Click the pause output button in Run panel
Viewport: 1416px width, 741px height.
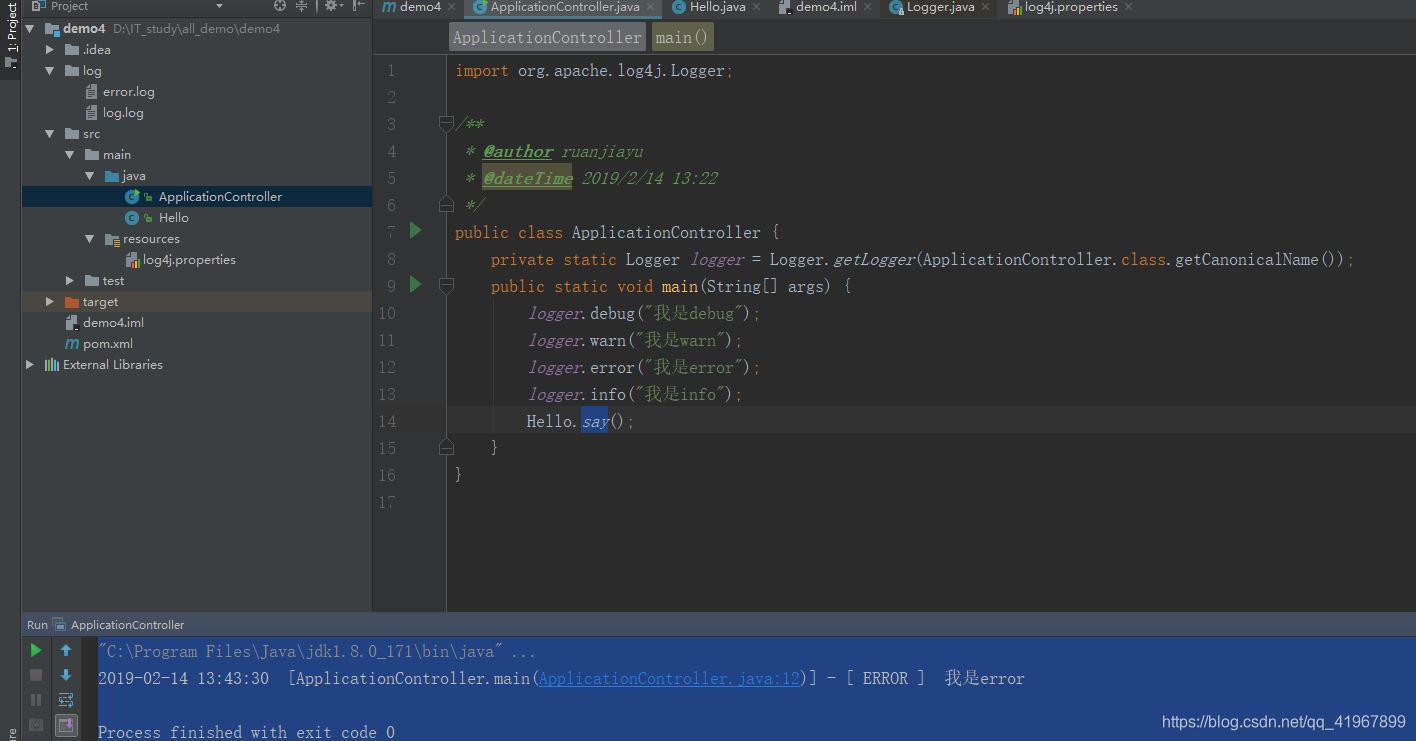(36, 700)
